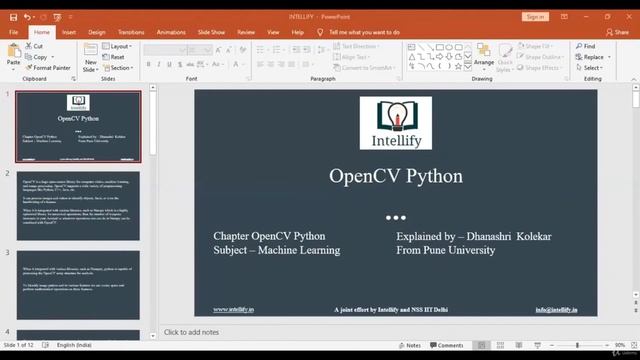Click the Undo arrow icon
The height and width of the screenshot is (360, 640).
tap(27, 17)
